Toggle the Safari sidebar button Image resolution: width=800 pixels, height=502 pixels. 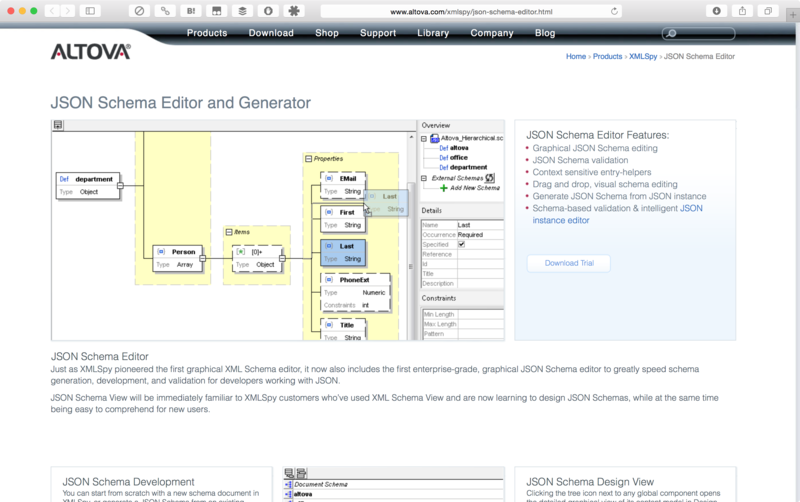tap(90, 11)
